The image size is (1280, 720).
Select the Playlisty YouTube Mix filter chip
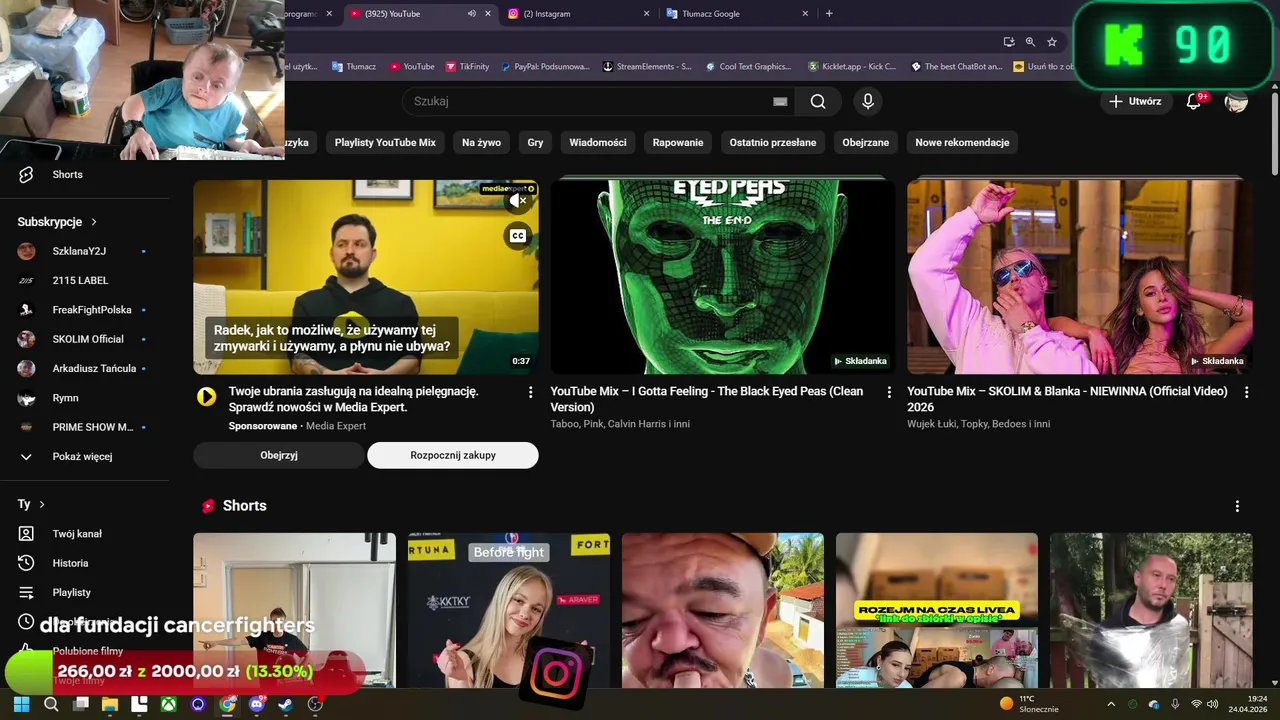(385, 142)
